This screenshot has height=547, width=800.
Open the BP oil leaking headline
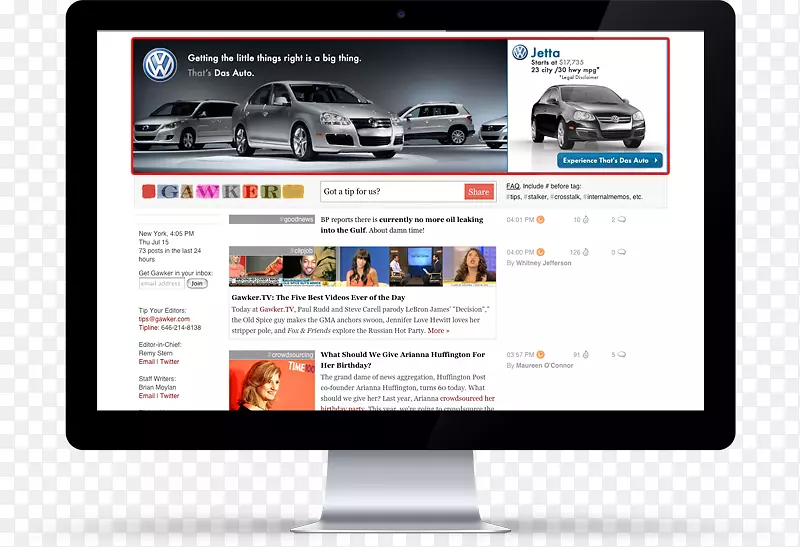coord(402,225)
